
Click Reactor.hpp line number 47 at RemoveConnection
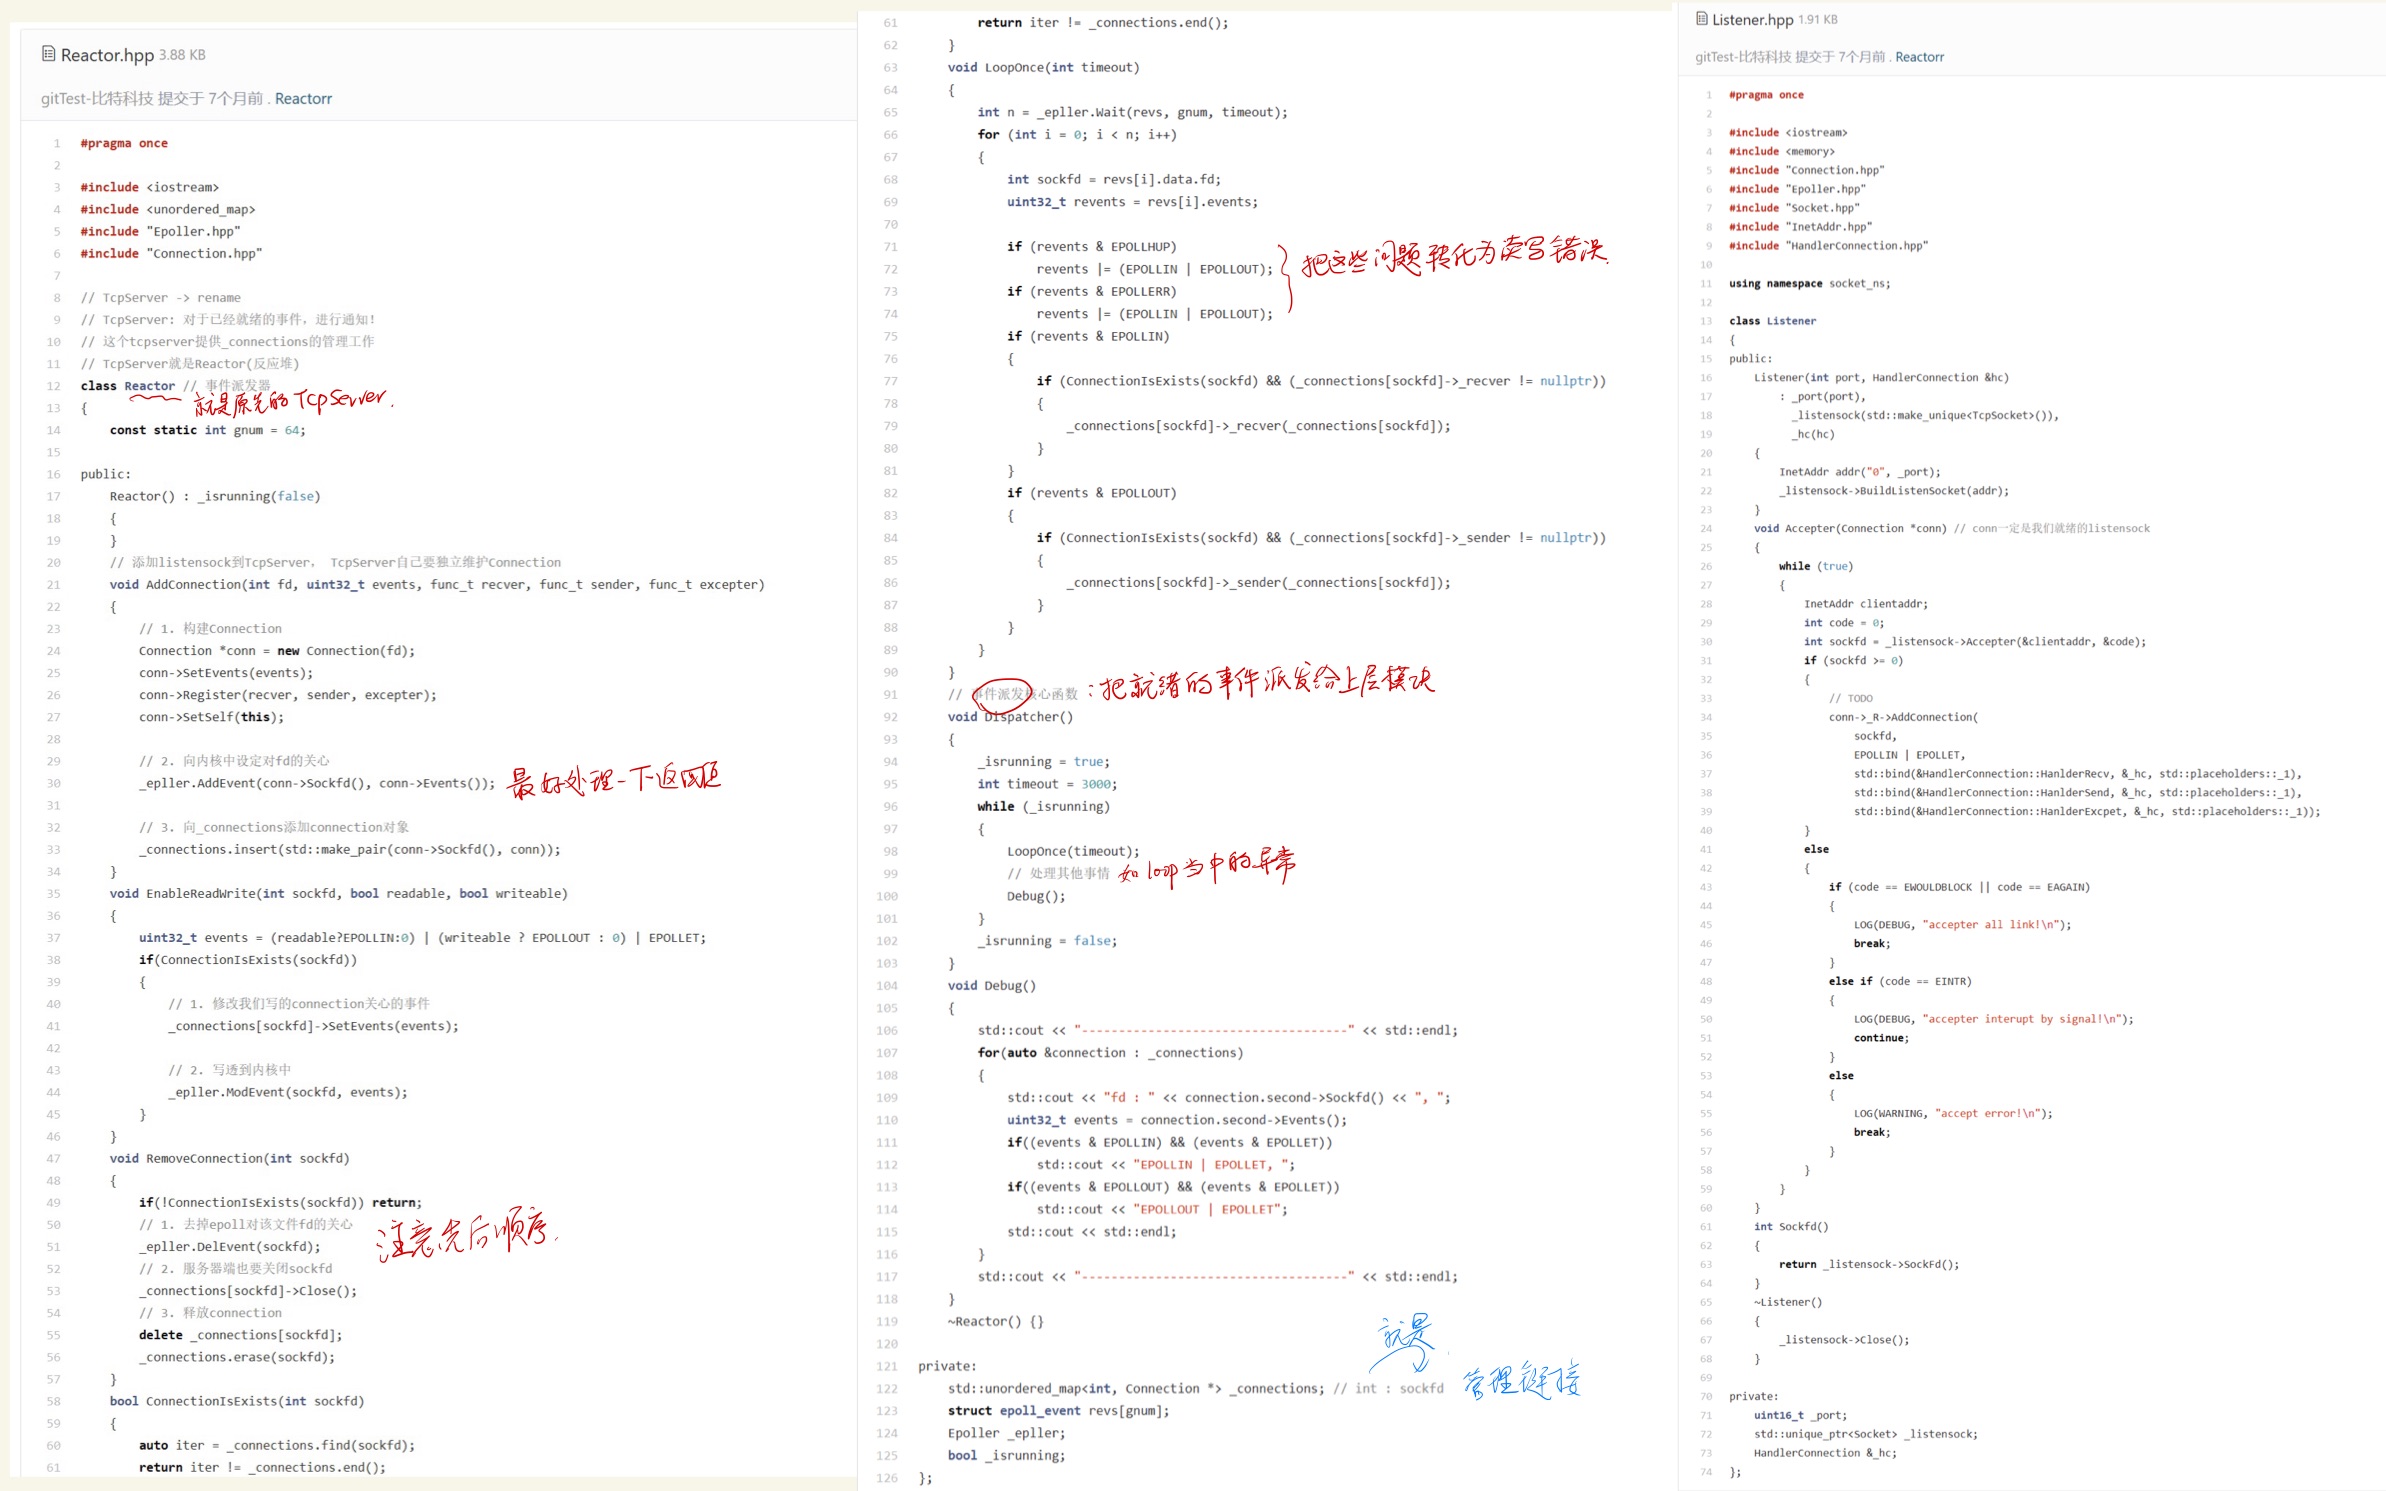tap(54, 1159)
